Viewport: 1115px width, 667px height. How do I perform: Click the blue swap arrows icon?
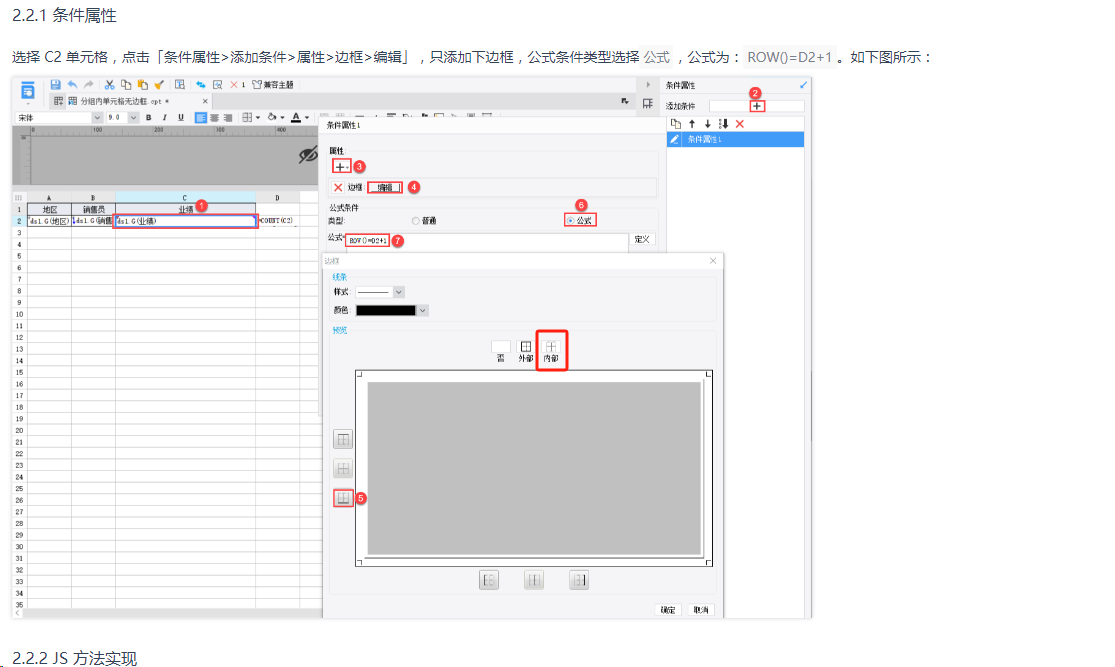[x=201, y=85]
